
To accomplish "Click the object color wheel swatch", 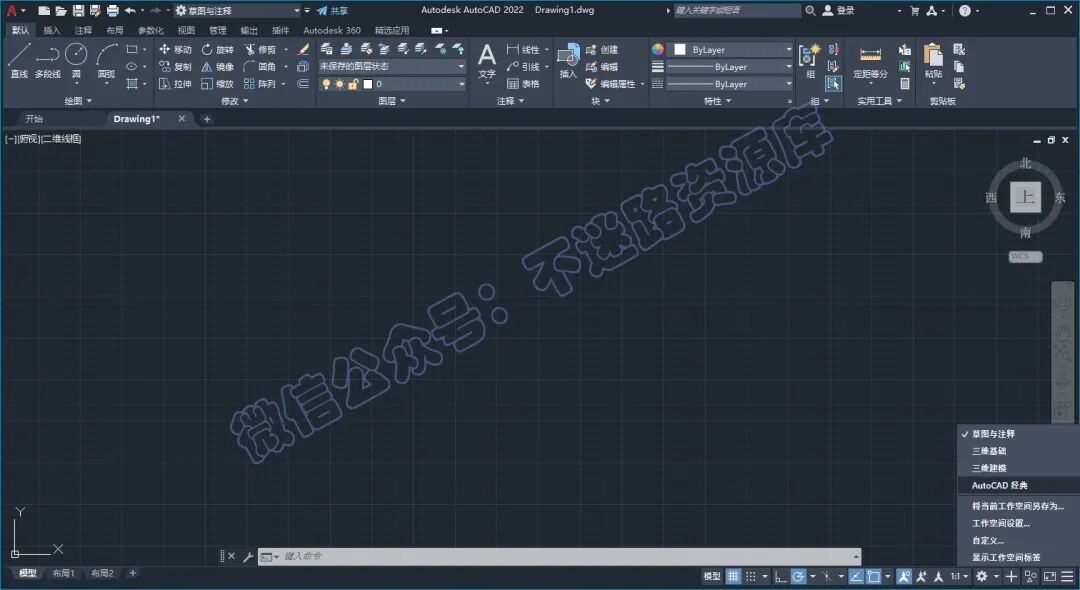I will [x=658, y=50].
